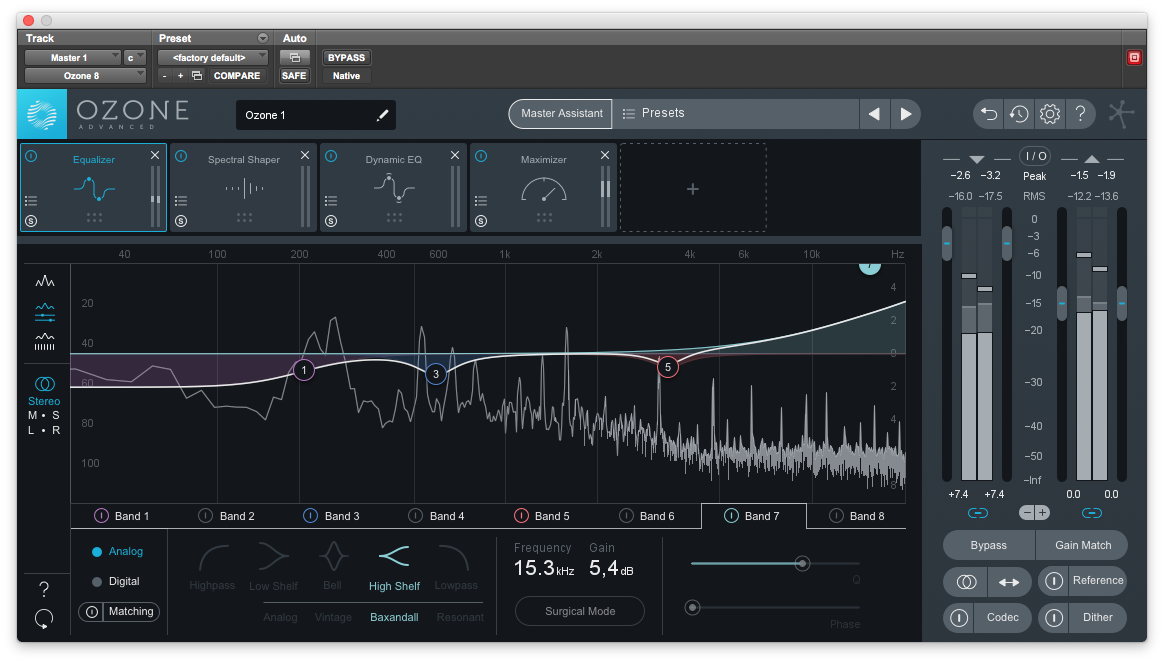1164x663 pixels.
Task: Remove the Spectral Shaper module
Action: tap(304, 155)
